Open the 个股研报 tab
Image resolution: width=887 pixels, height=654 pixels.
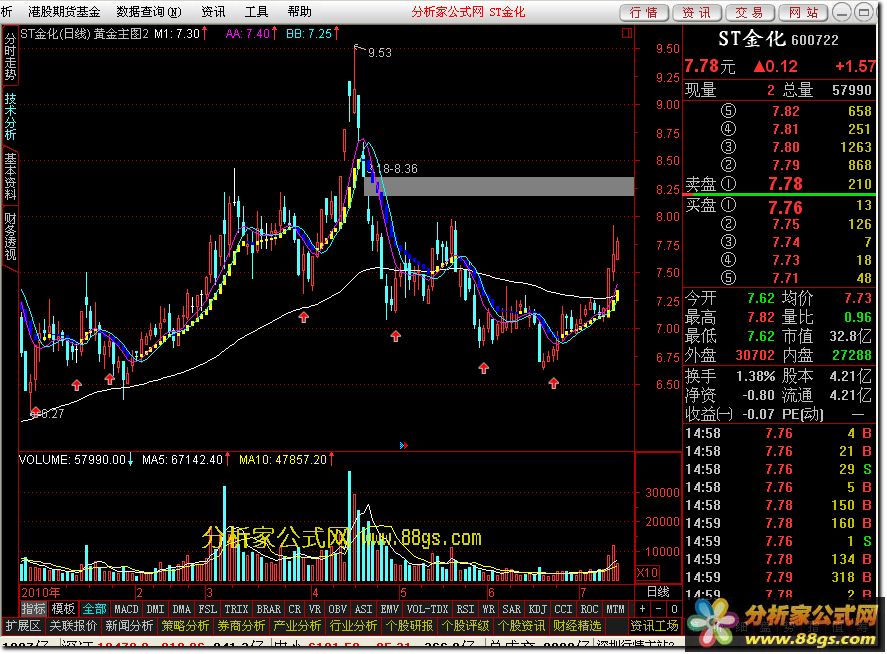[x=409, y=626]
